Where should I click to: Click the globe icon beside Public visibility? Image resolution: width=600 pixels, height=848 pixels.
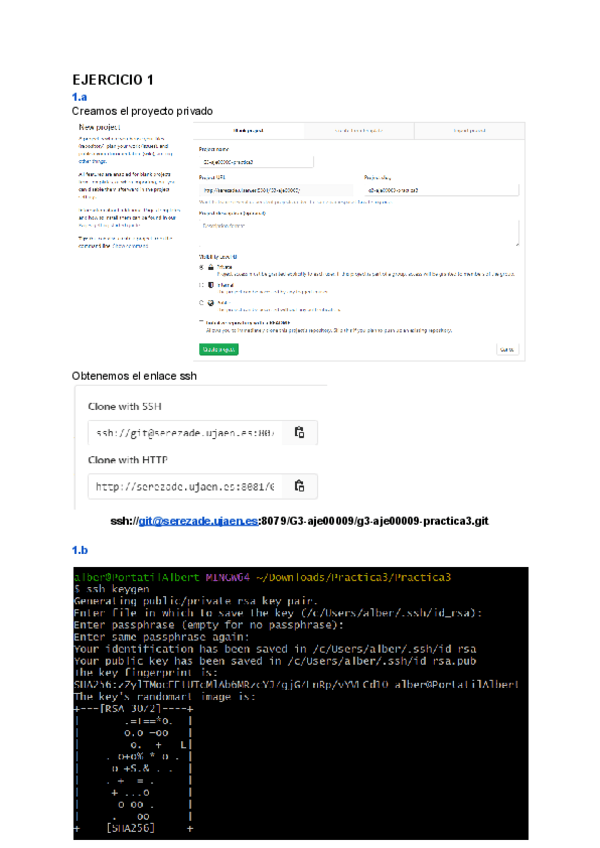pos(210,303)
